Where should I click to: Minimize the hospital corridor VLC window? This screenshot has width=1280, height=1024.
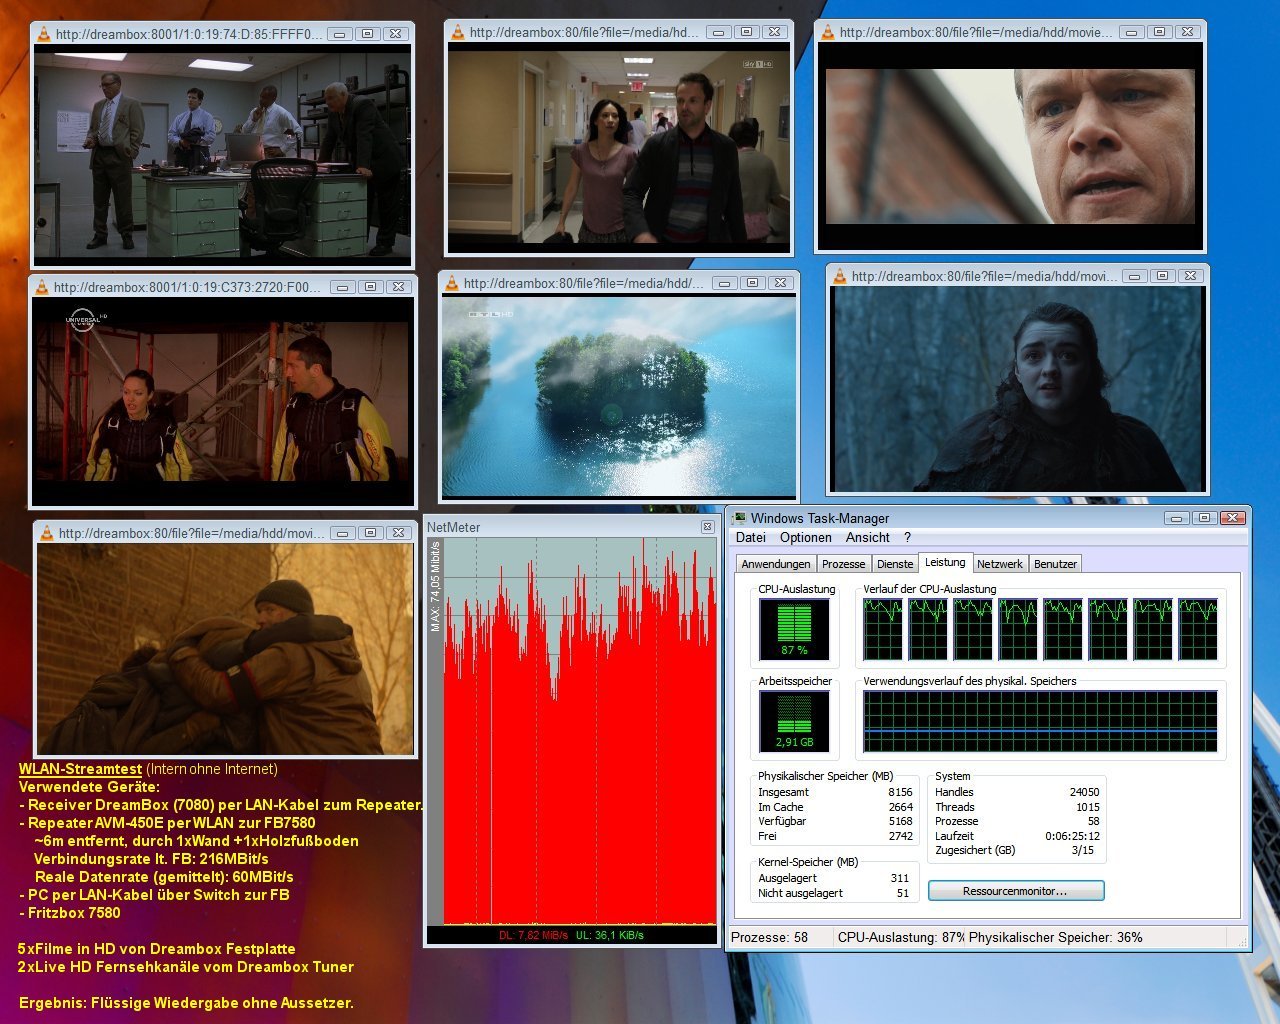[x=718, y=32]
